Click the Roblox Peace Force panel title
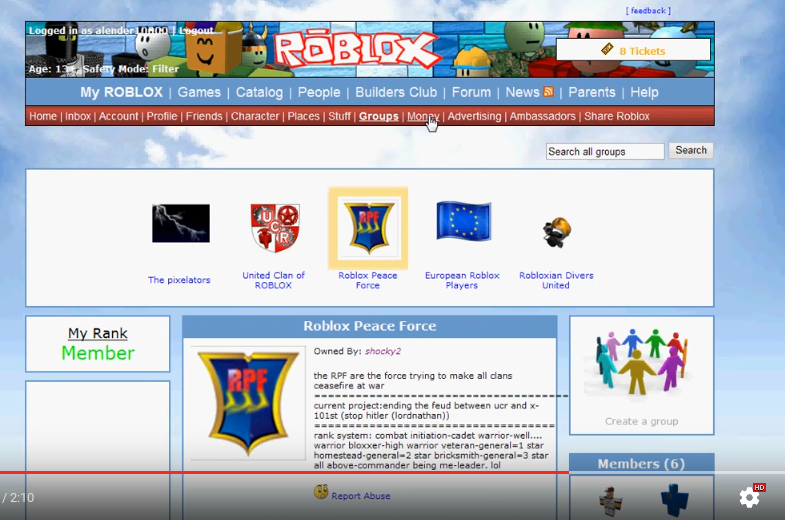 [369, 326]
